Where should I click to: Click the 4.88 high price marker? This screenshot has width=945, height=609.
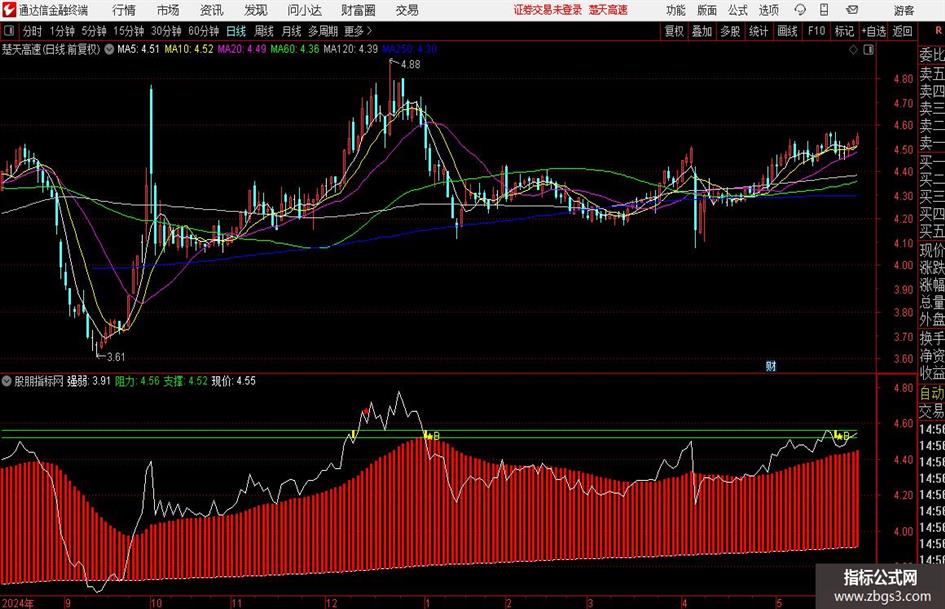tap(410, 65)
